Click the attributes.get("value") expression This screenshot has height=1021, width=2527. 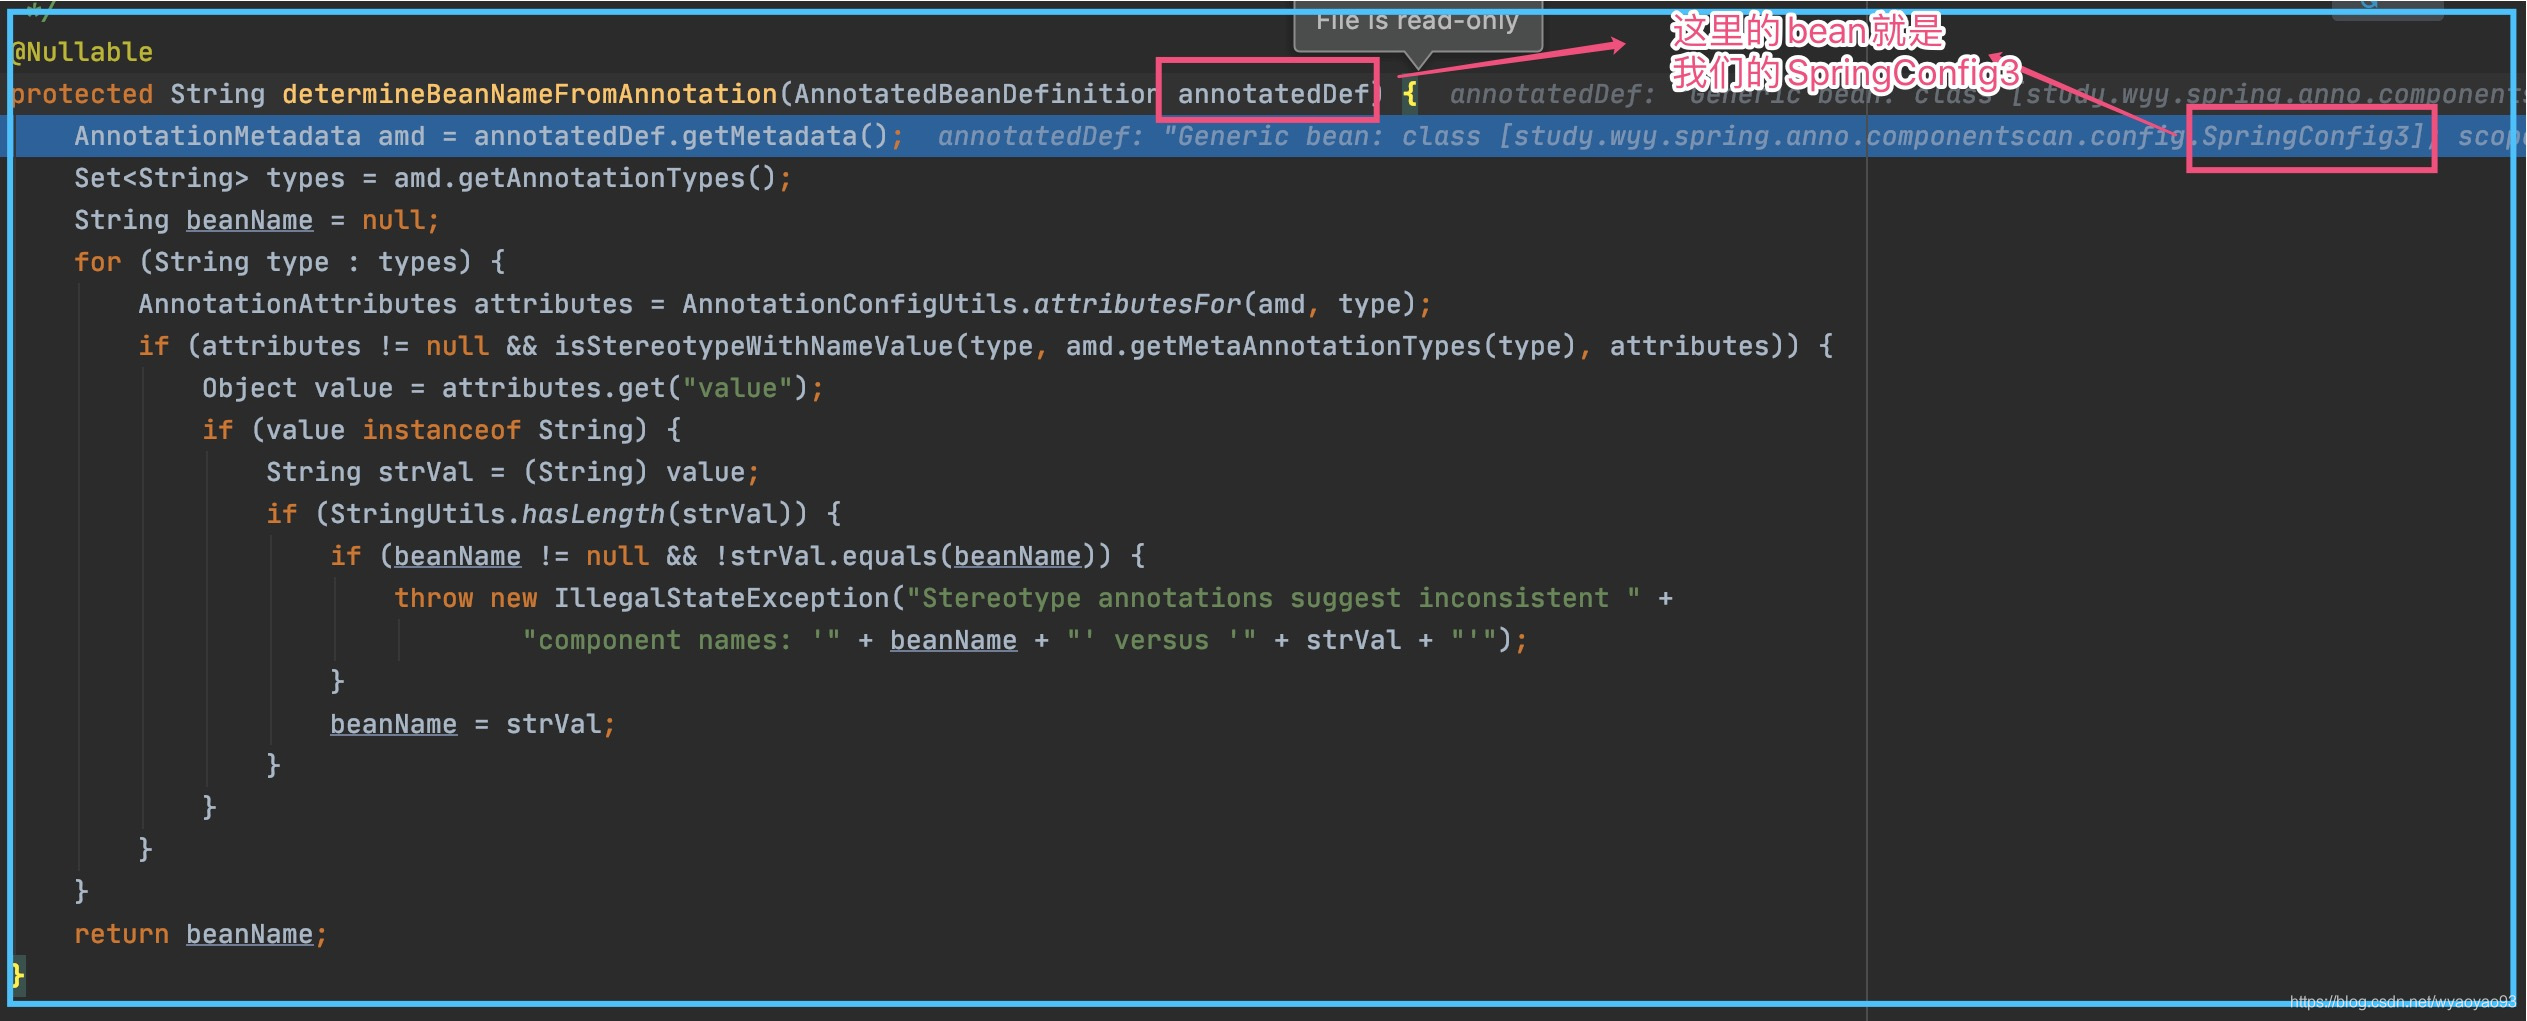[x=625, y=388]
